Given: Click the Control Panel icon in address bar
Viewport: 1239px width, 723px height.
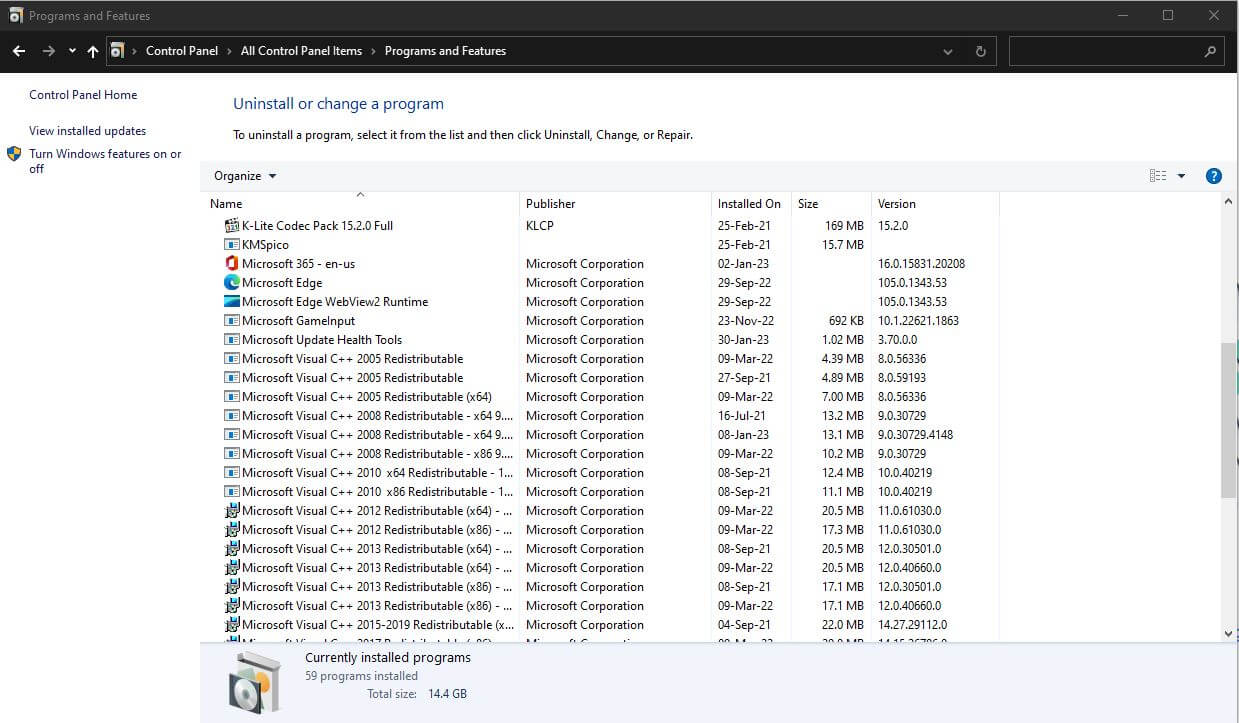Looking at the screenshot, I should click(118, 51).
